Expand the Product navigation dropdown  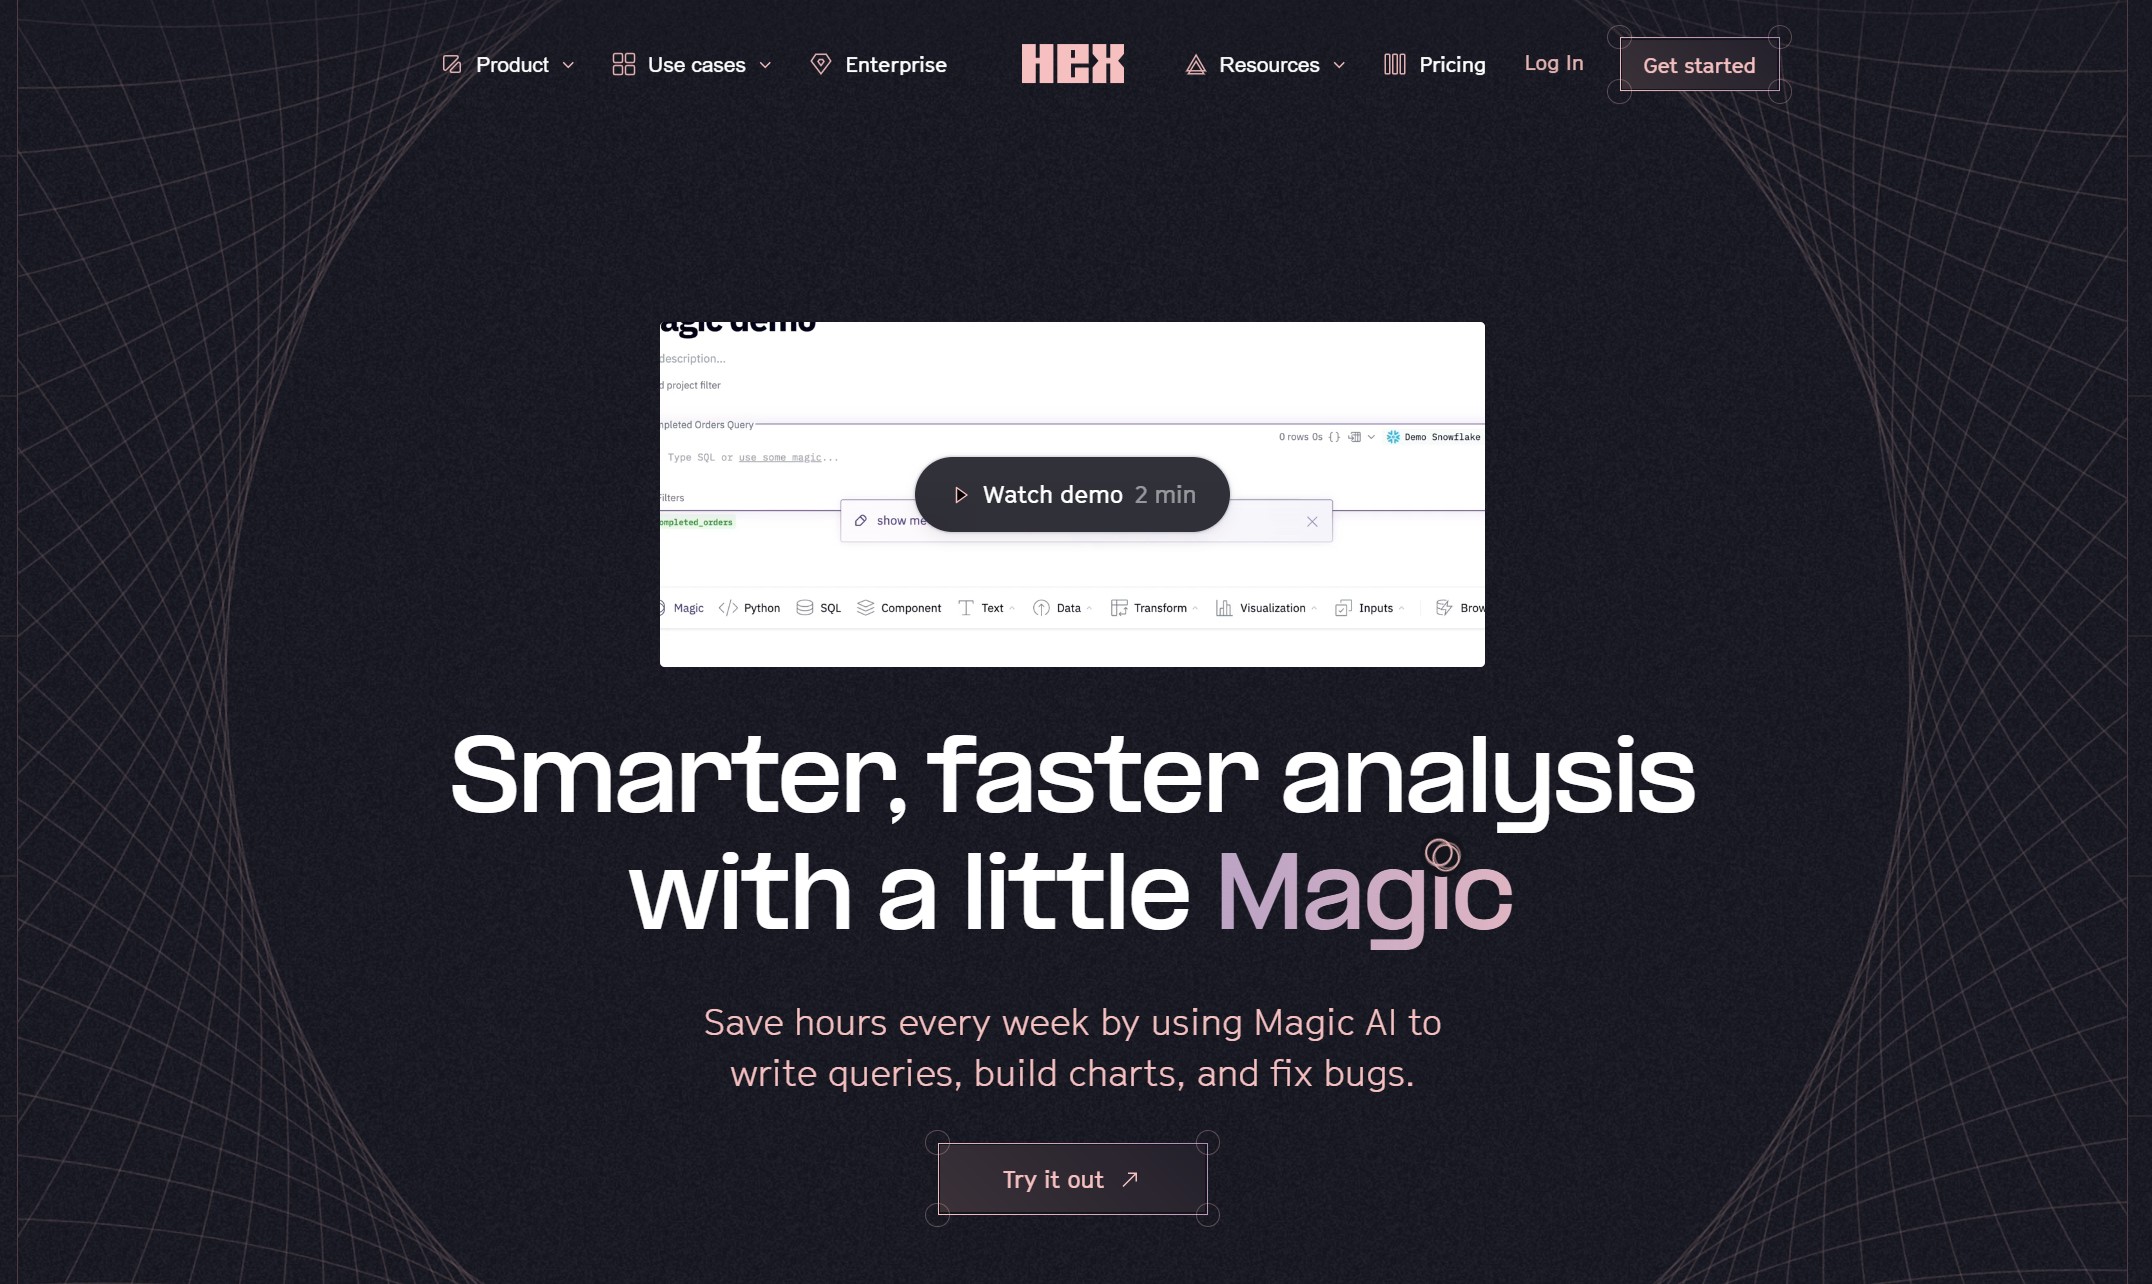coord(512,64)
